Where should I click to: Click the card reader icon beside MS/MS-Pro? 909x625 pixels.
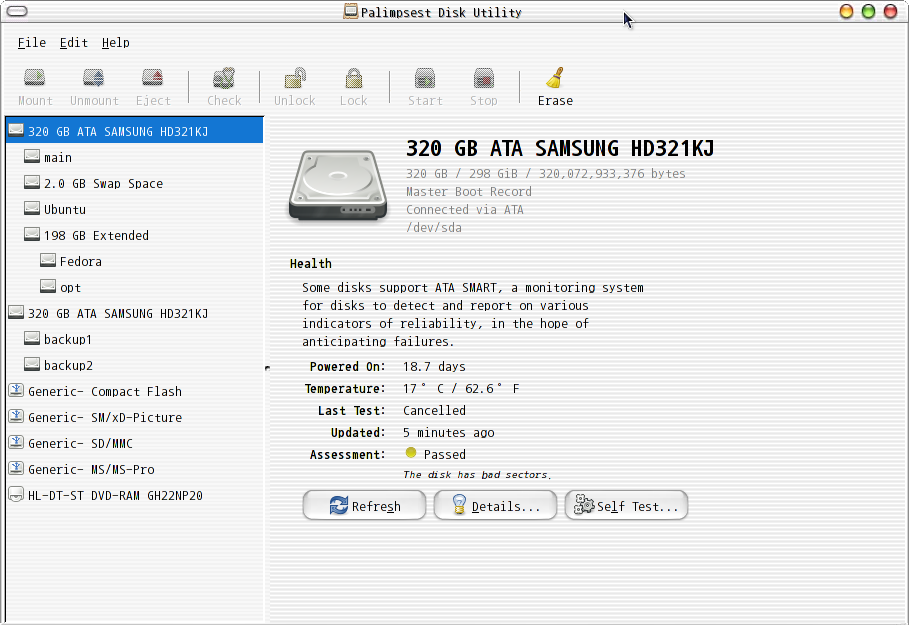coord(16,468)
